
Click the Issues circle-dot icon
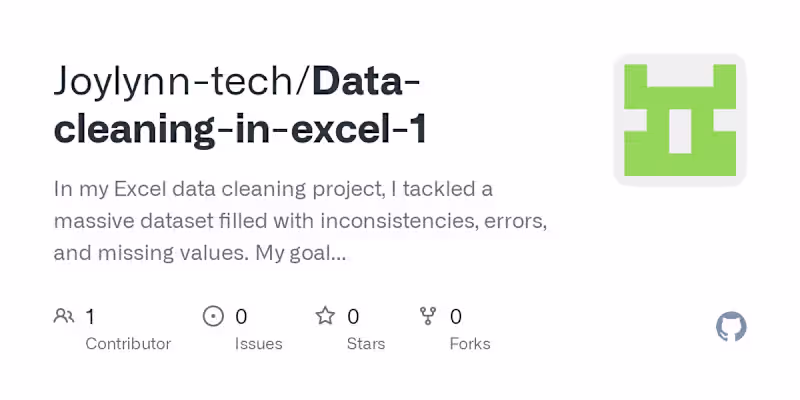[x=213, y=317]
